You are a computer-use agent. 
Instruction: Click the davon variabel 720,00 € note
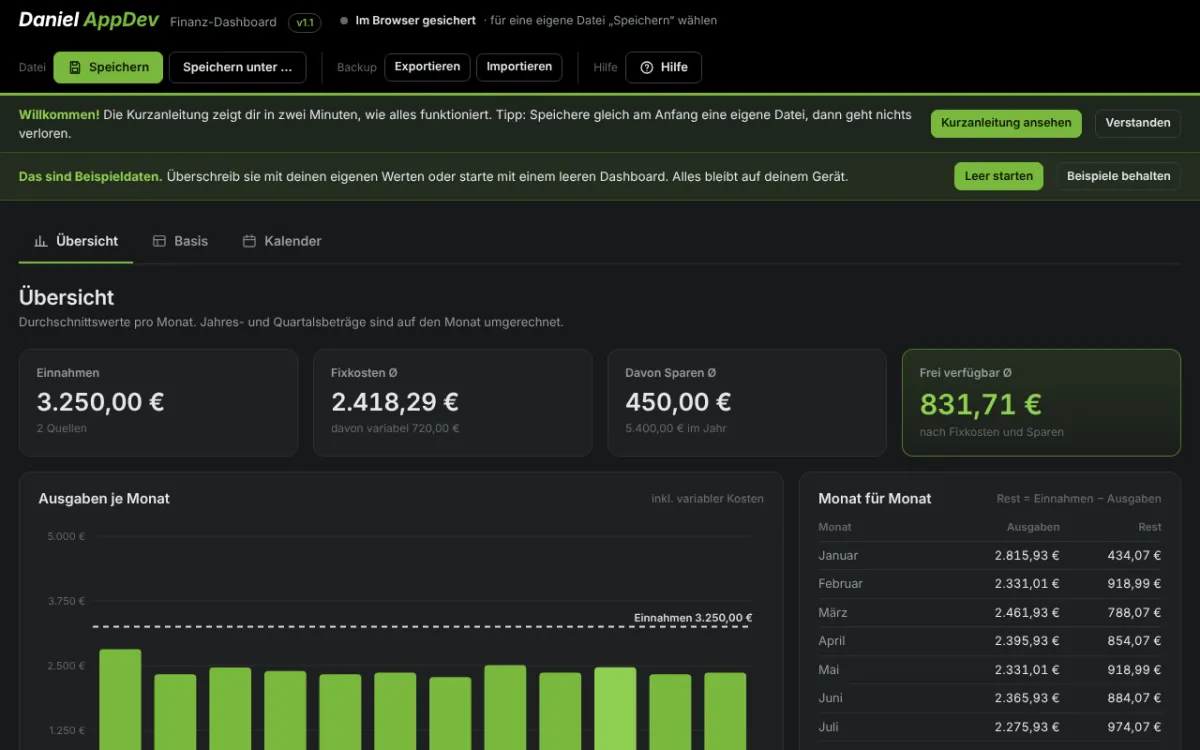[x=395, y=428]
